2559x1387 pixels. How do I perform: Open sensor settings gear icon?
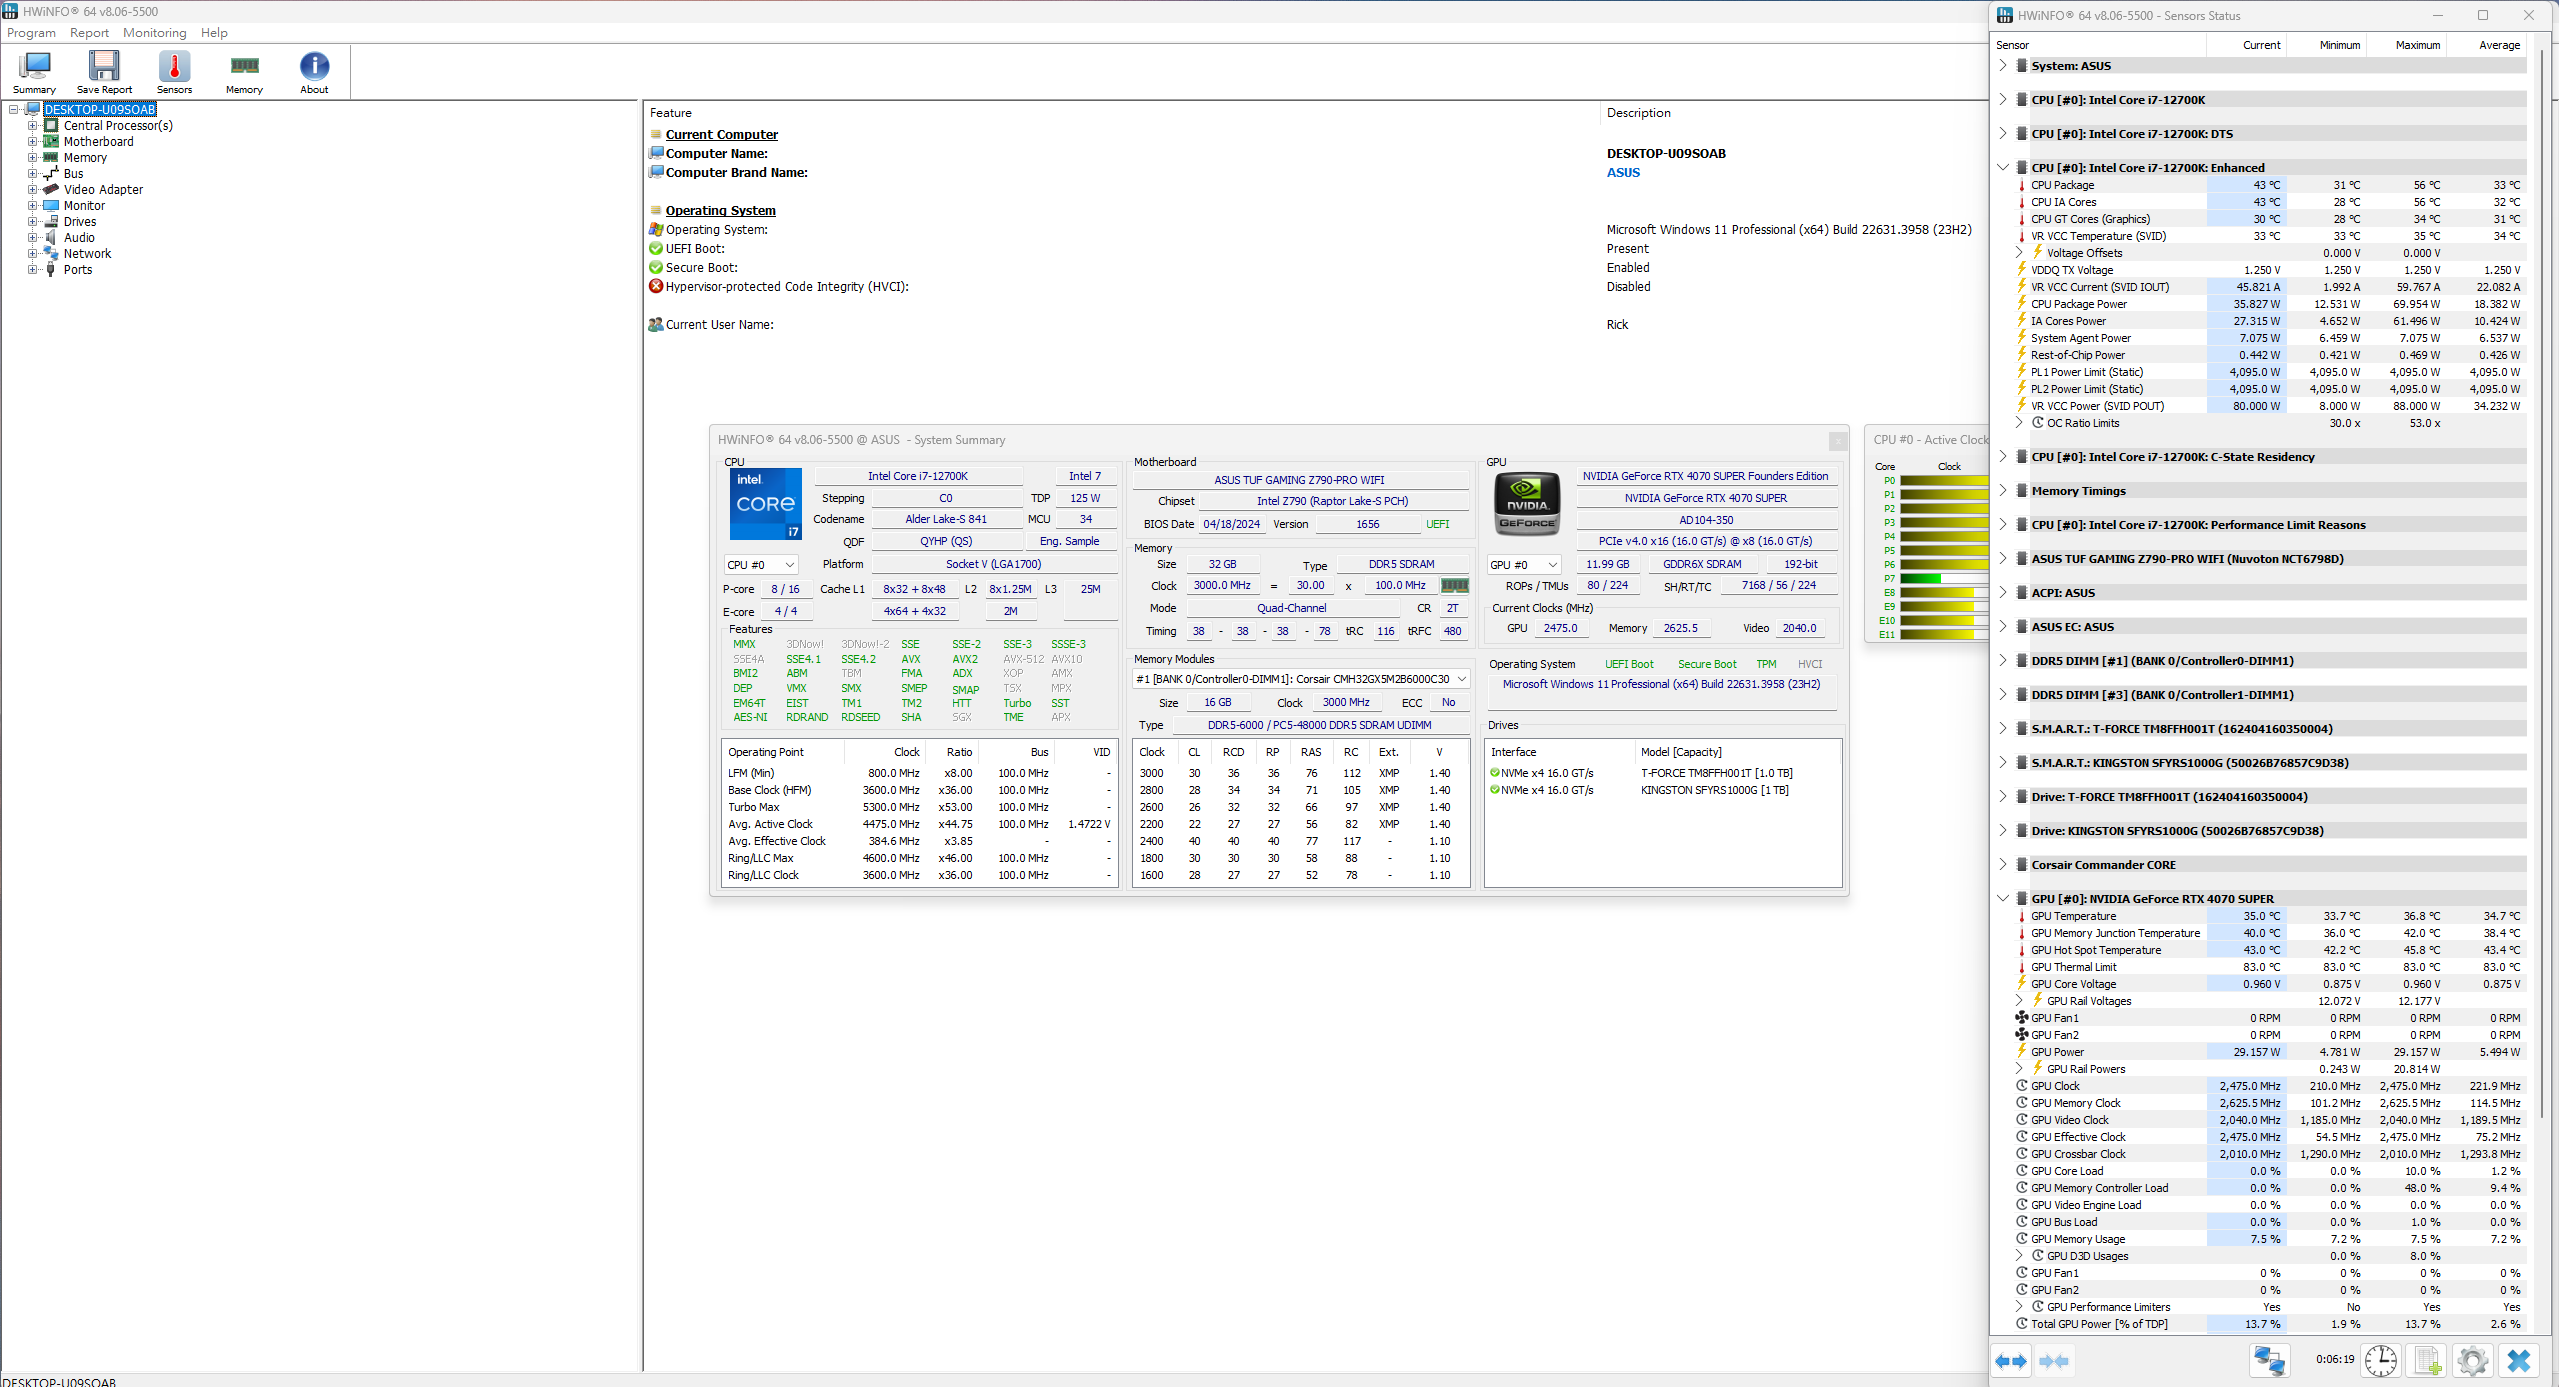pos(2472,1361)
